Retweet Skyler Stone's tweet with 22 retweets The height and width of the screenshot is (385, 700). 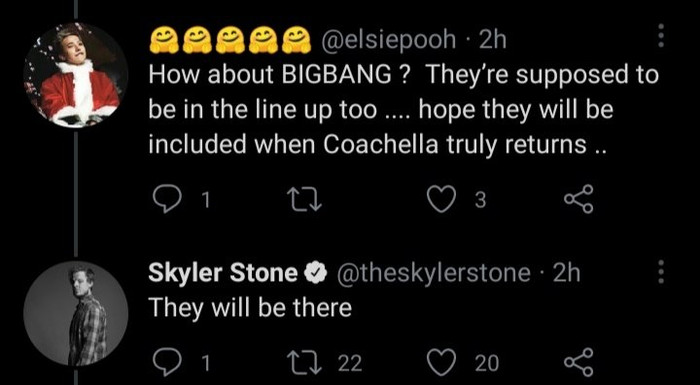point(305,363)
